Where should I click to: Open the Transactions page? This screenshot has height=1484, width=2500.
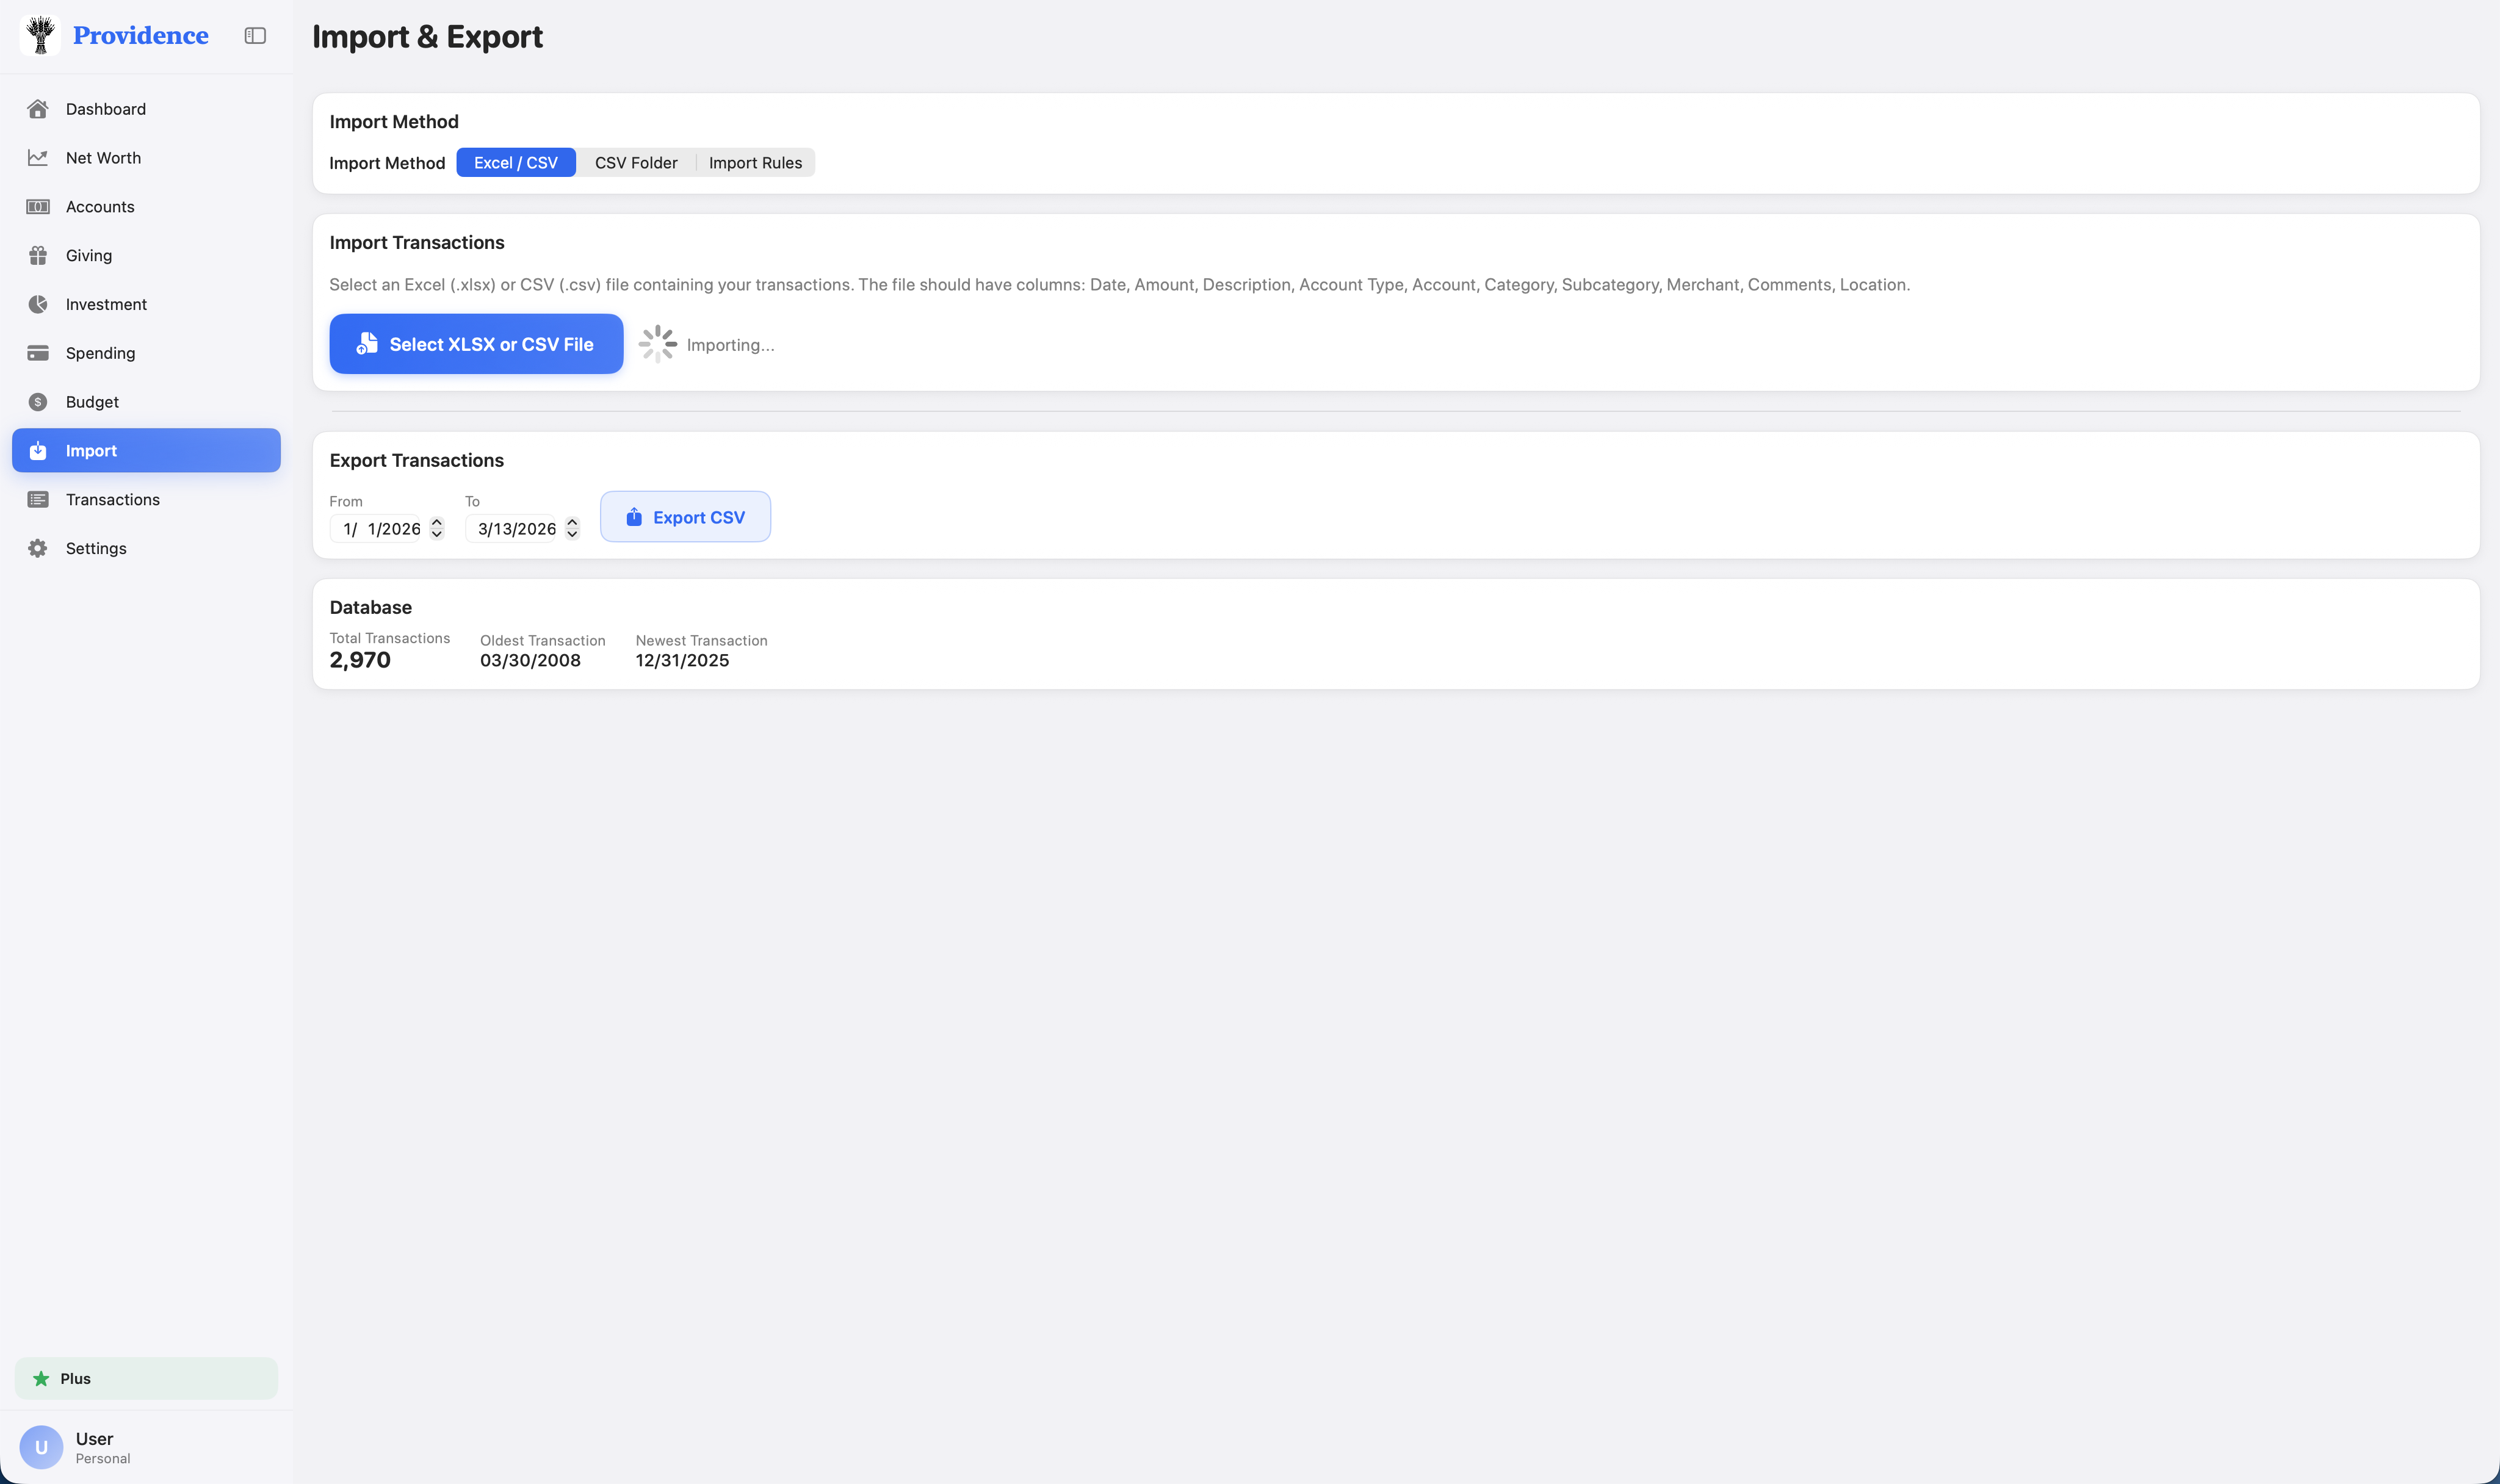click(146, 500)
